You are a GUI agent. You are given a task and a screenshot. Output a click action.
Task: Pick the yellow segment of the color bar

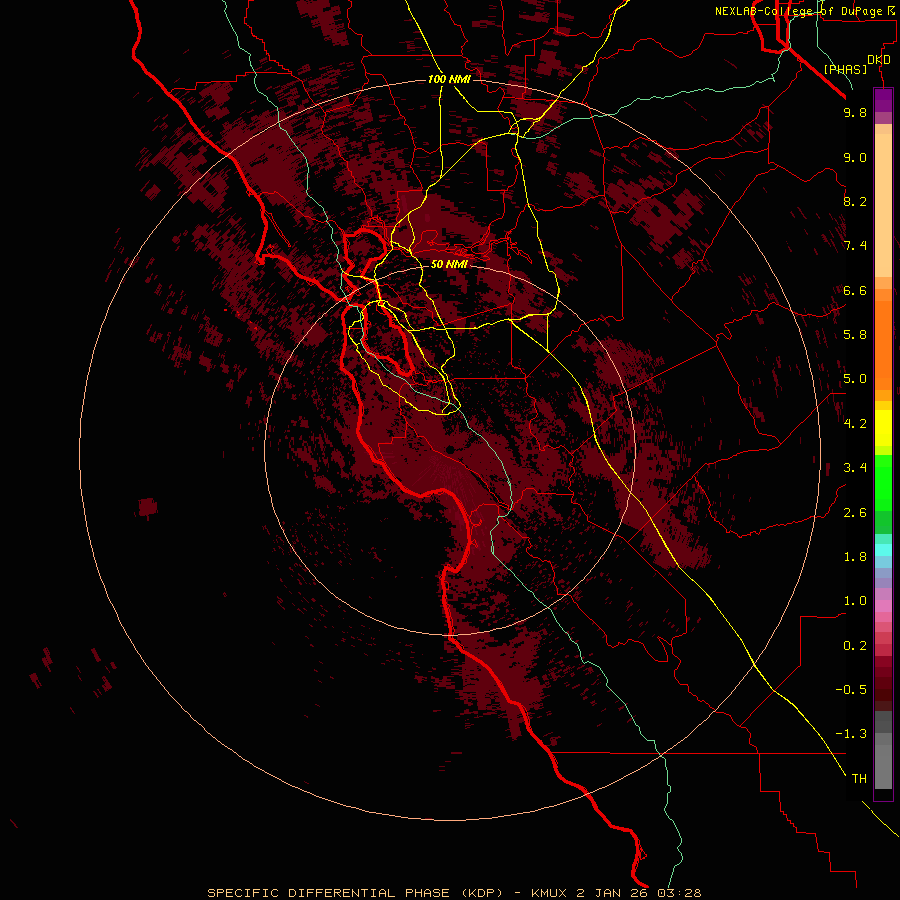pyautogui.click(x=883, y=428)
